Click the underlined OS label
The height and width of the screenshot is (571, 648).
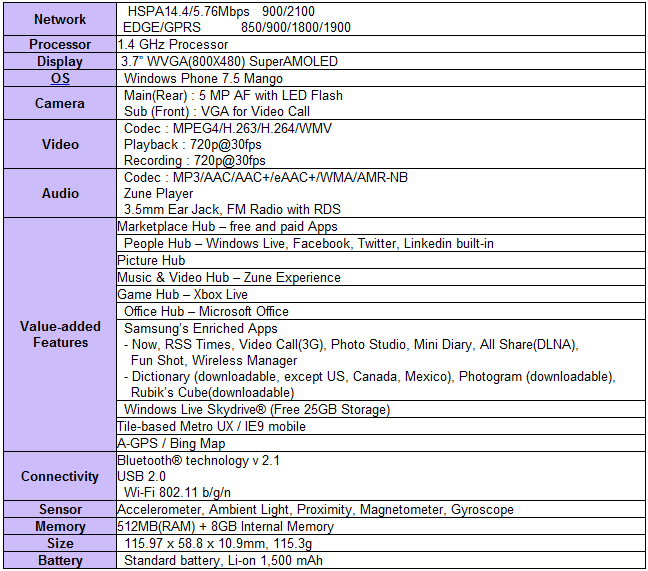(60, 78)
